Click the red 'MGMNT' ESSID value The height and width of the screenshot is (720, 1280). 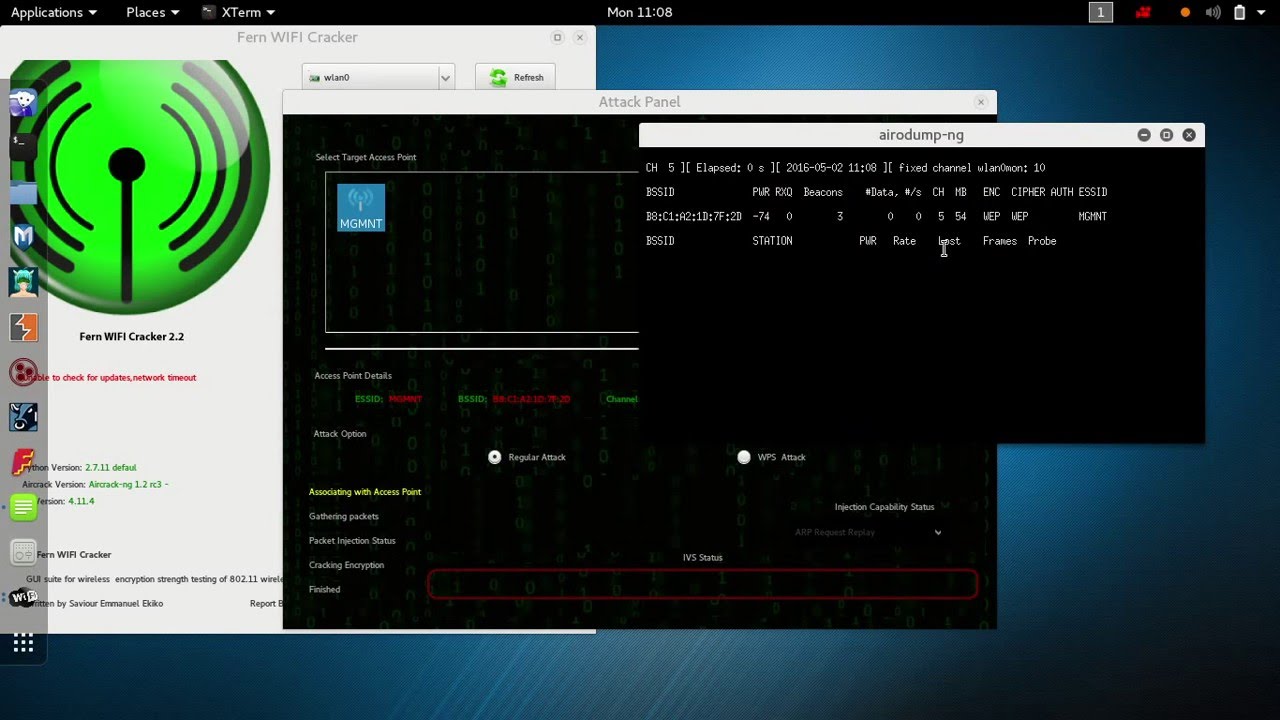pos(405,399)
